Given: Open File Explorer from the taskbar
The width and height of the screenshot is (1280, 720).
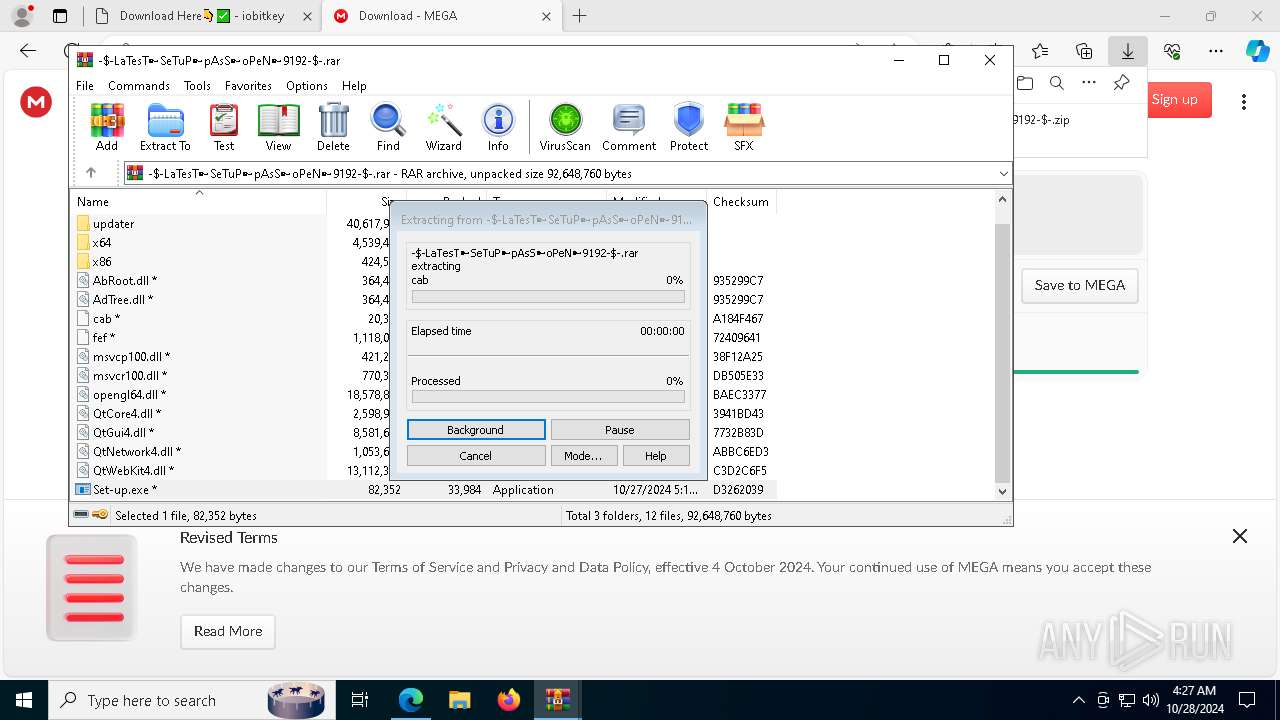Looking at the screenshot, I should (x=460, y=700).
